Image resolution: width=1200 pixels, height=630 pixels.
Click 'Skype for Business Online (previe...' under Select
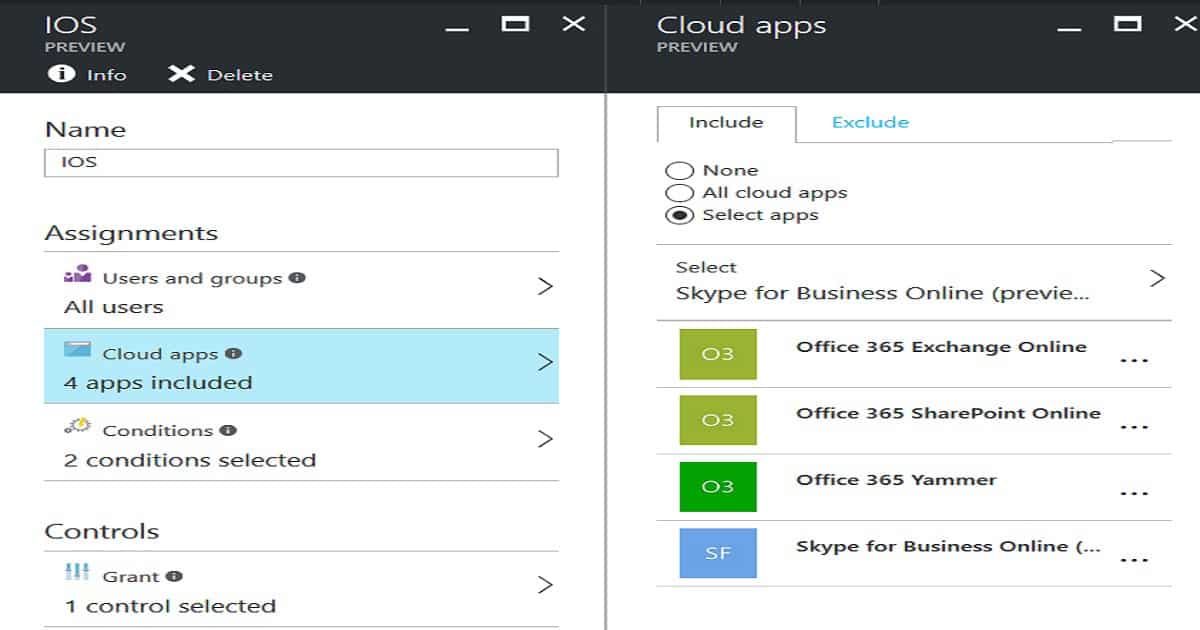(x=883, y=294)
